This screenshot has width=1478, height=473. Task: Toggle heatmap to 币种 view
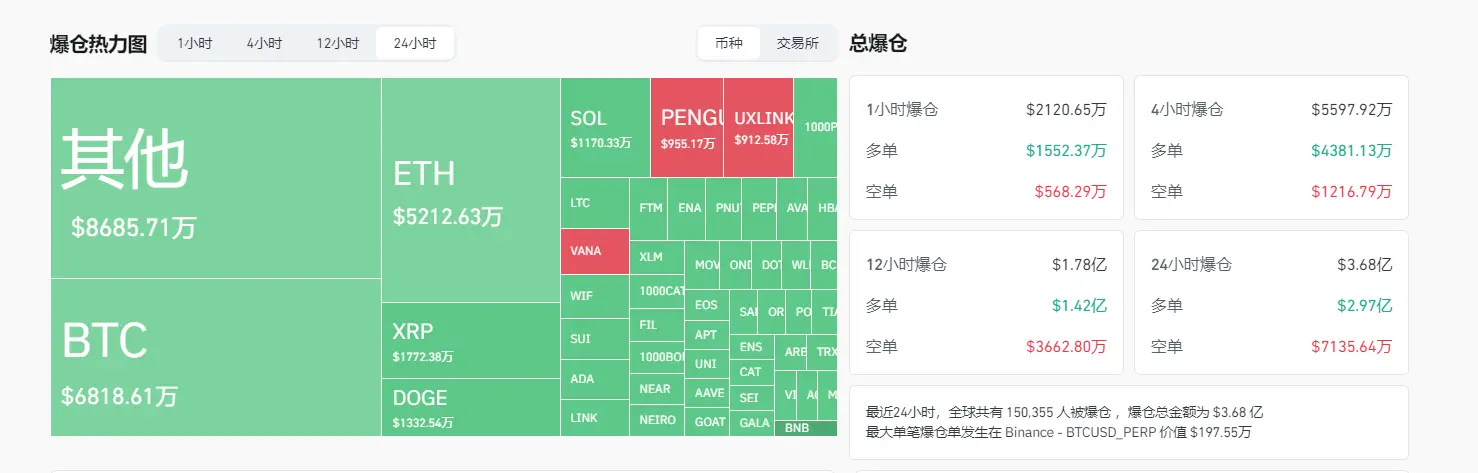729,44
